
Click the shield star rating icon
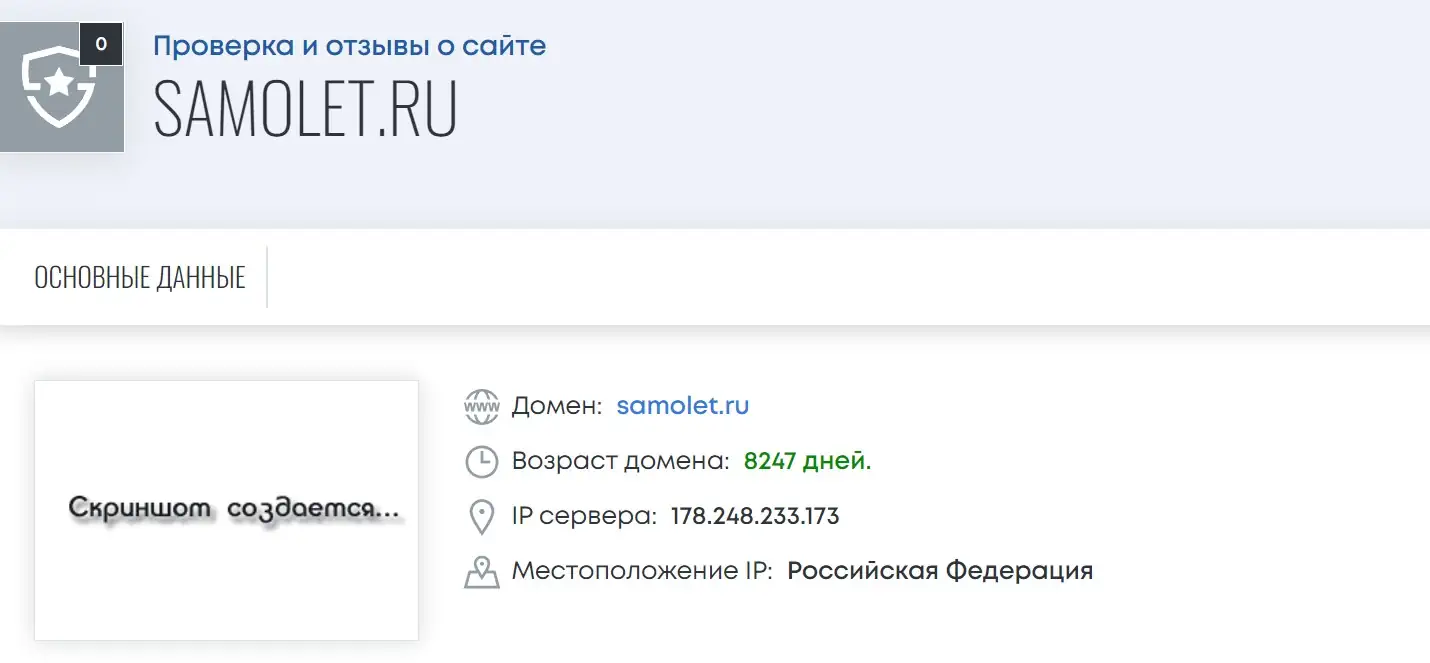[x=58, y=87]
